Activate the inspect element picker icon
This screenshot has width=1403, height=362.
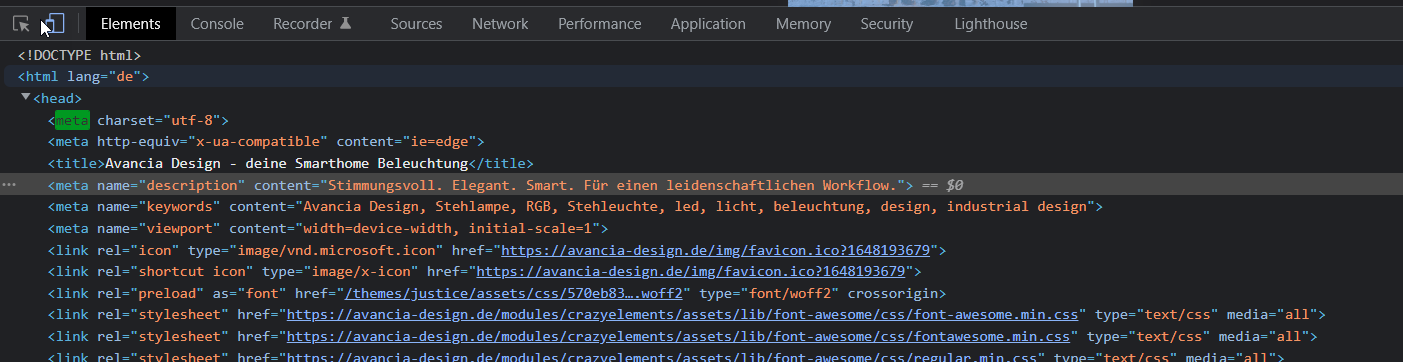click(22, 24)
